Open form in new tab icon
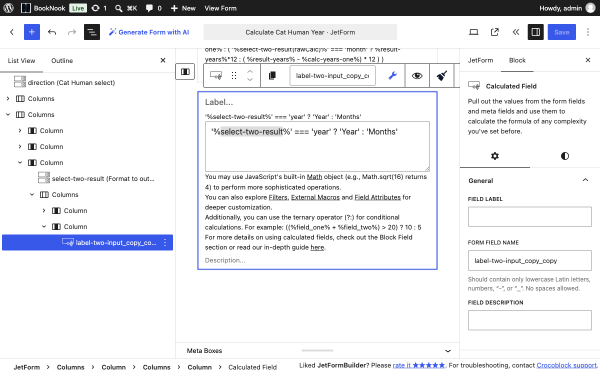 click(494, 32)
